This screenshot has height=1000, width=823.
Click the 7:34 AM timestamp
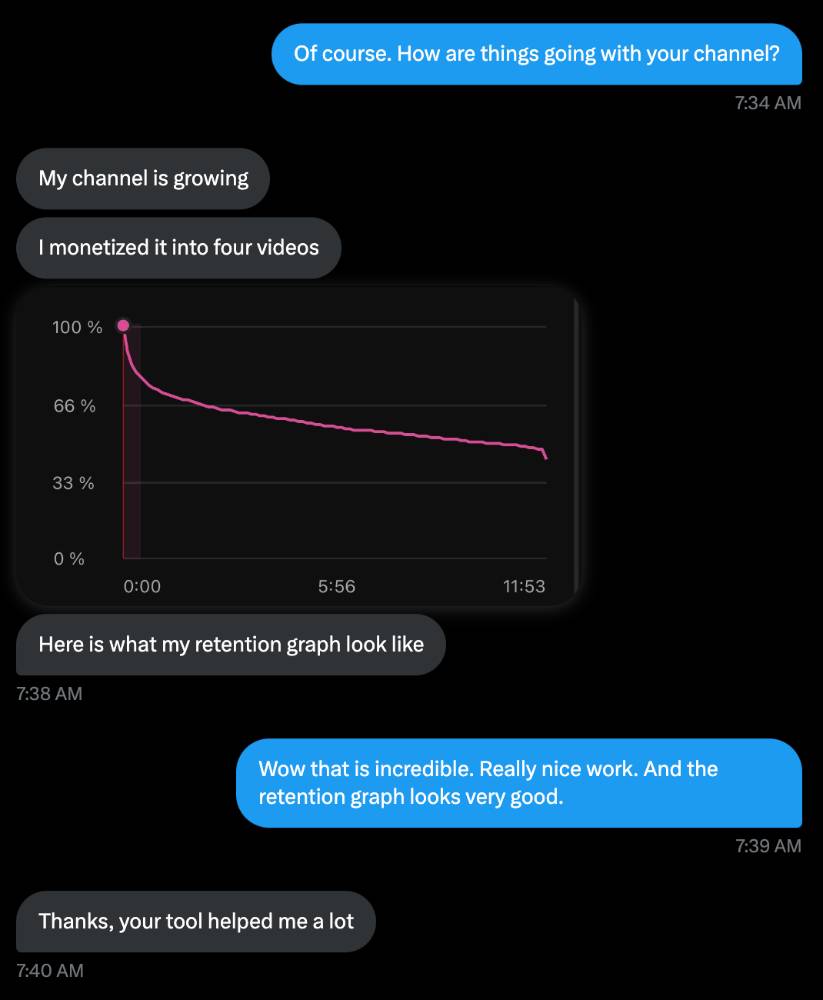(x=767, y=102)
